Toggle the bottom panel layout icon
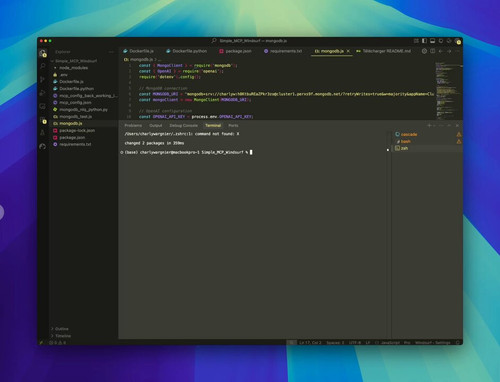The image size is (500, 382). pos(433,41)
